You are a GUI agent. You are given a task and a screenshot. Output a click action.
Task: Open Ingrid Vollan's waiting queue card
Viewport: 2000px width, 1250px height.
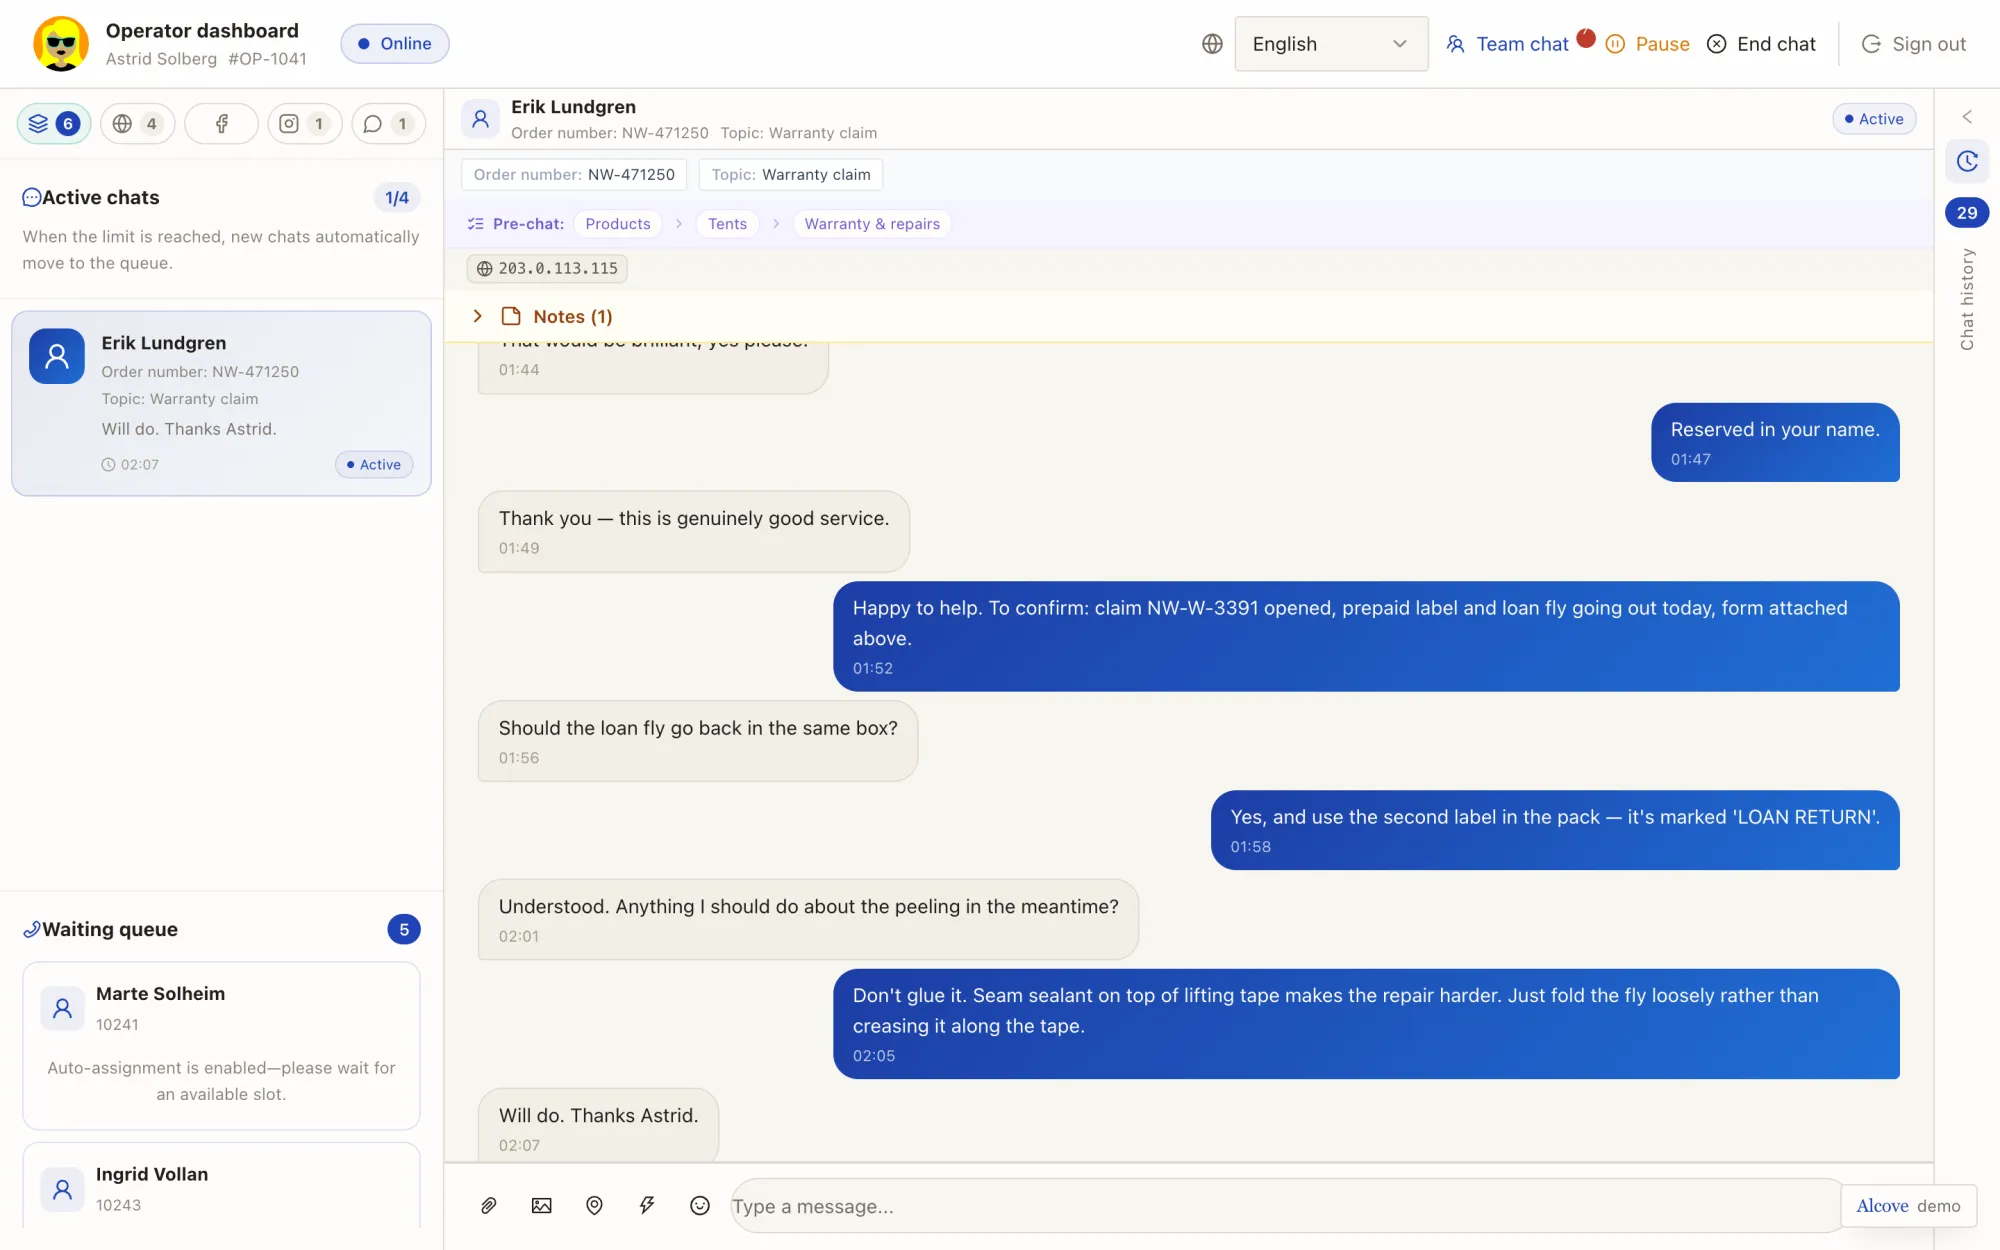(x=221, y=1187)
